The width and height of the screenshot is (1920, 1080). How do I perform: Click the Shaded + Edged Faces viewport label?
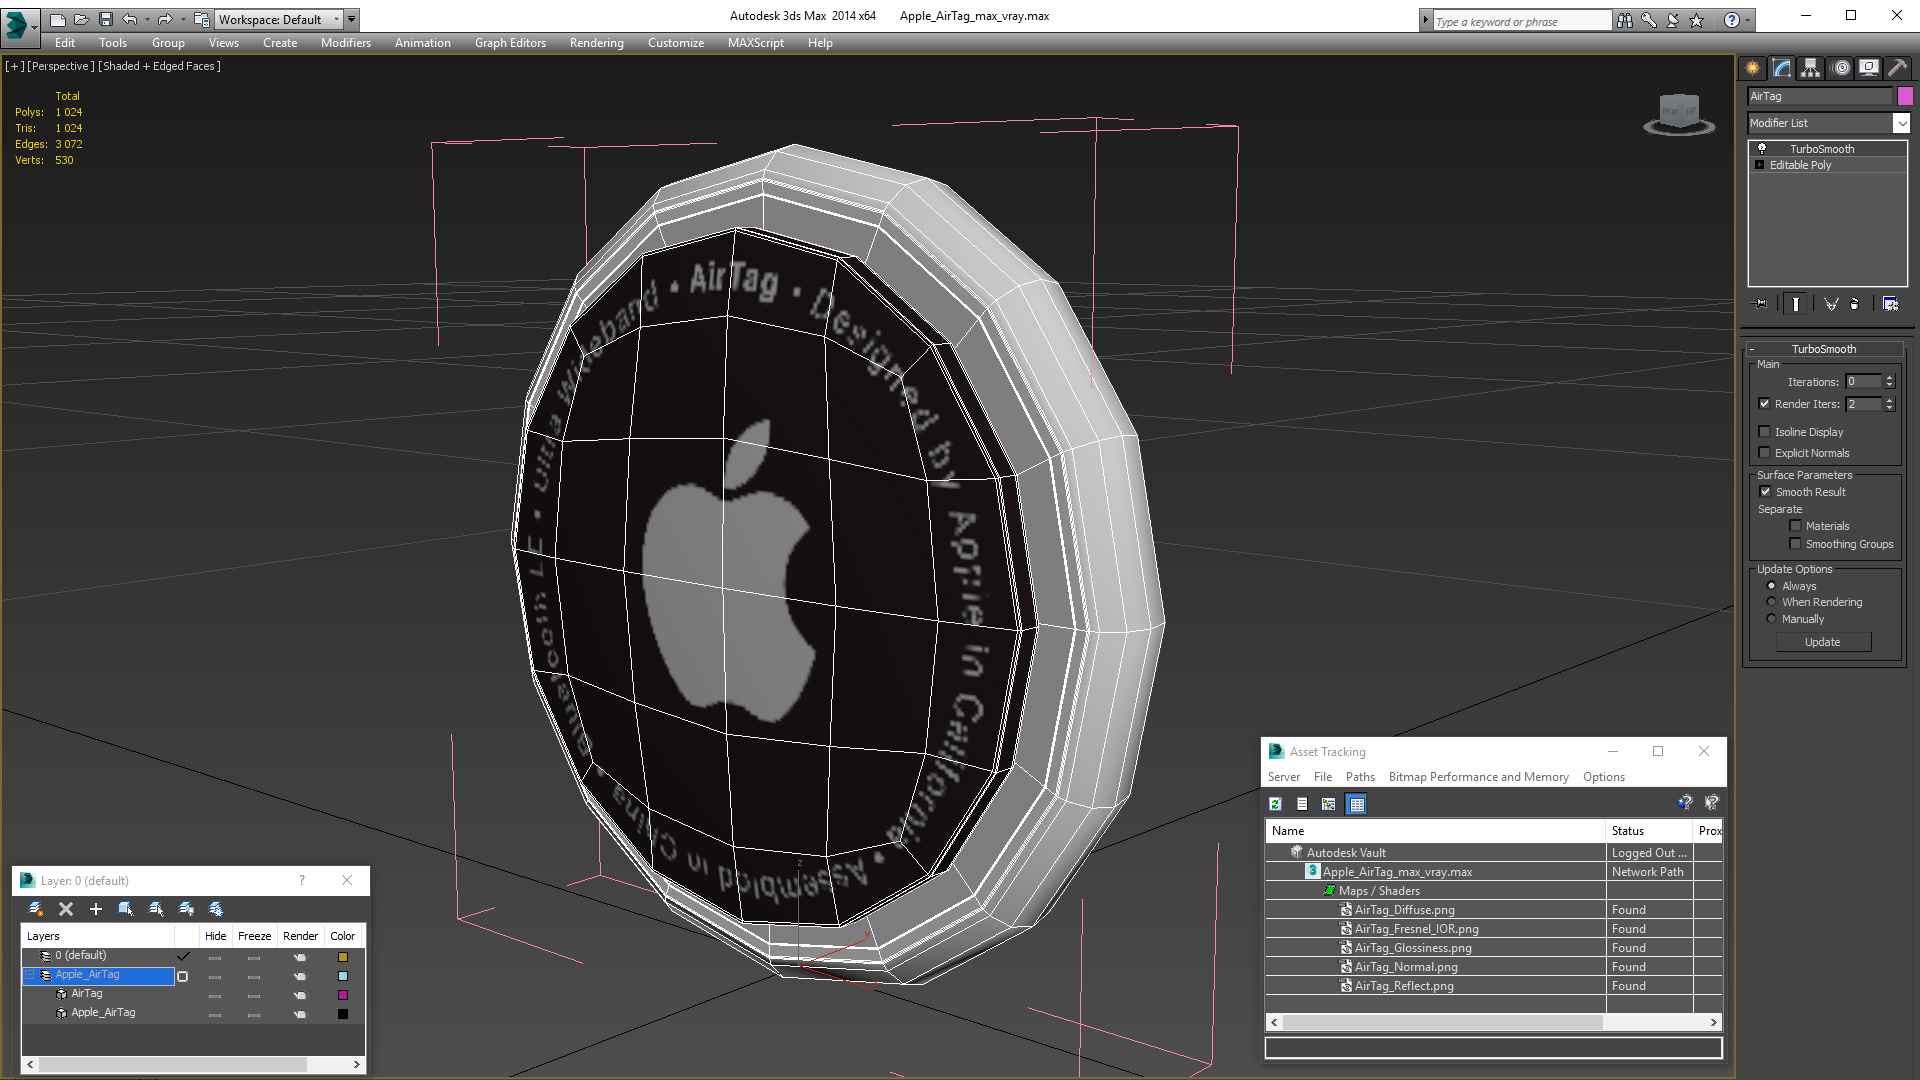click(160, 66)
